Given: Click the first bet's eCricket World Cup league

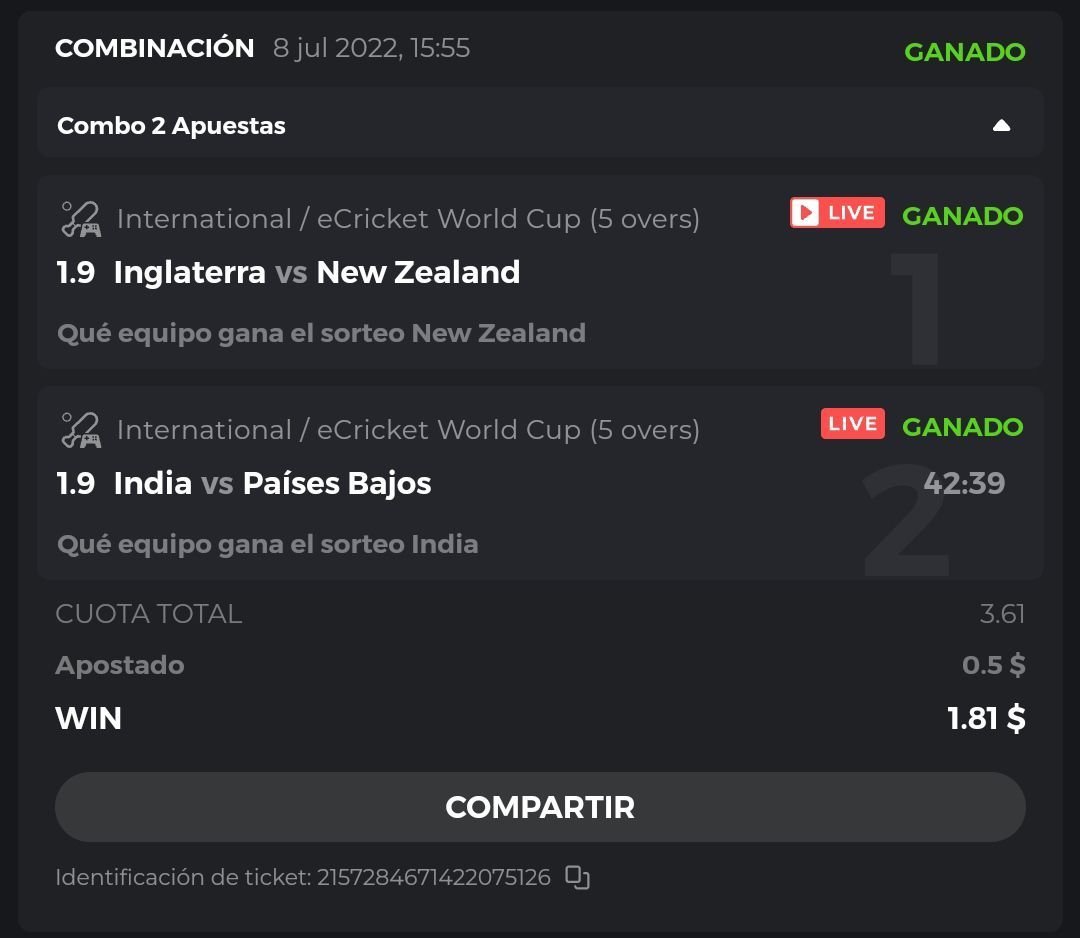Looking at the screenshot, I should [x=408, y=219].
